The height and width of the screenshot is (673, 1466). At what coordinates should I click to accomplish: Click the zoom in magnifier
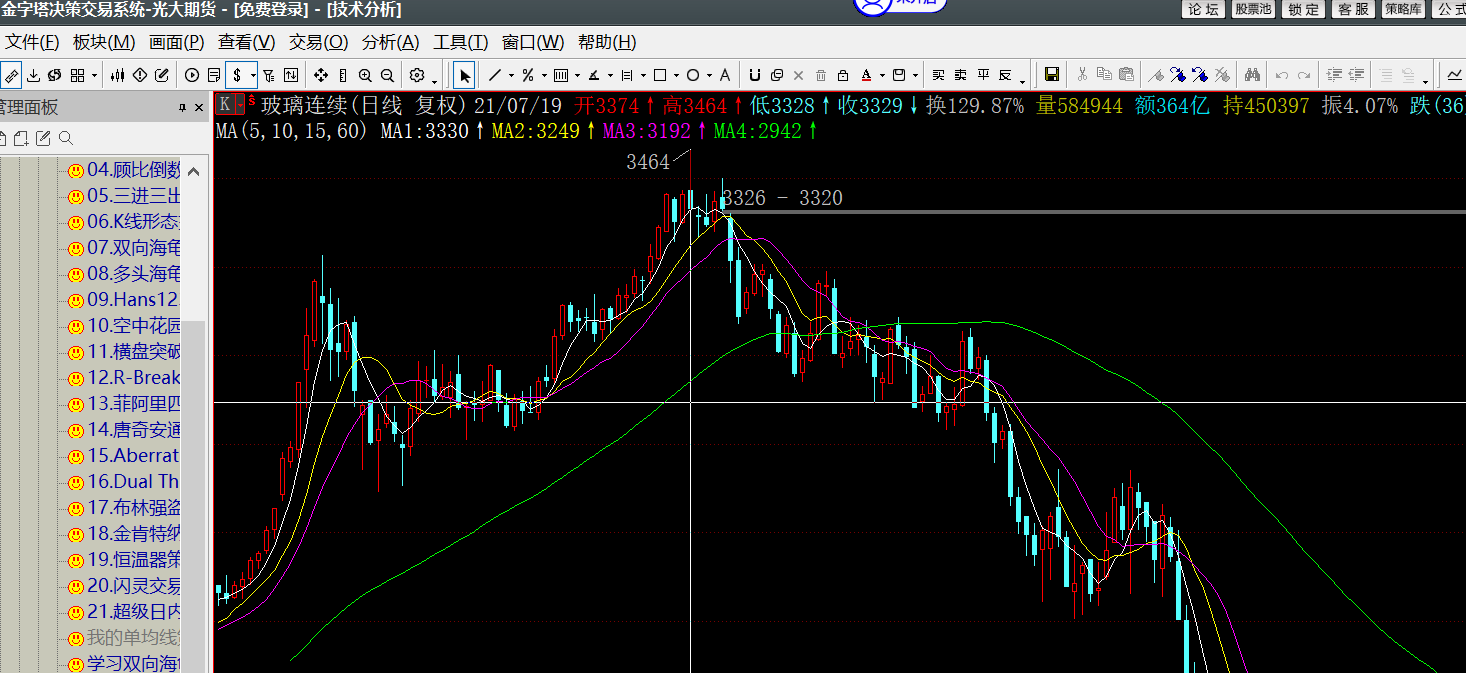tap(365, 75)
